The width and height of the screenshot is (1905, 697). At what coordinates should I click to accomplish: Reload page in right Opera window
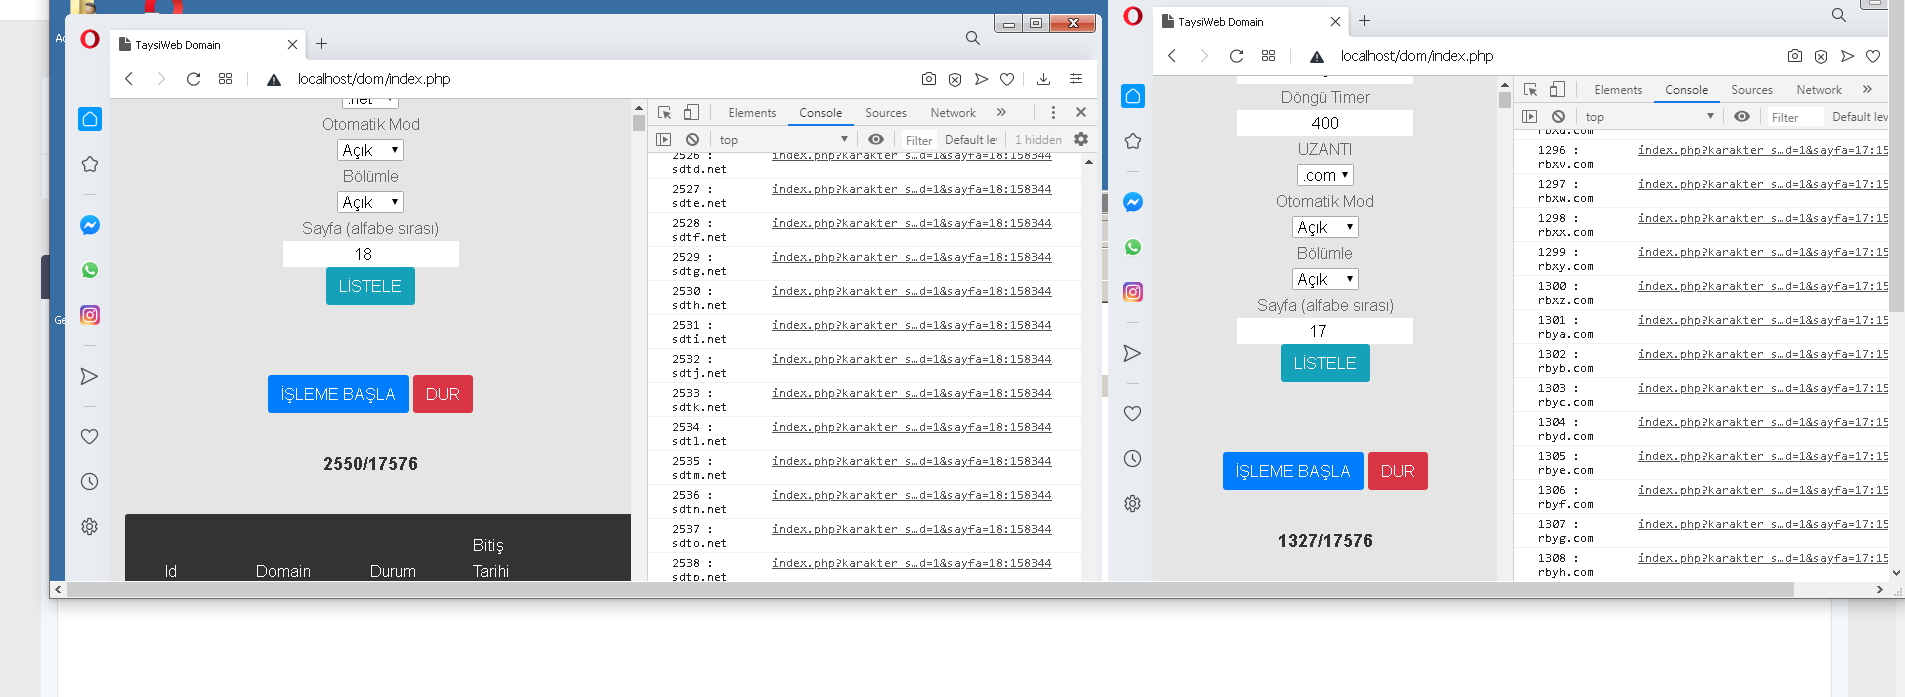point(1237,56)
